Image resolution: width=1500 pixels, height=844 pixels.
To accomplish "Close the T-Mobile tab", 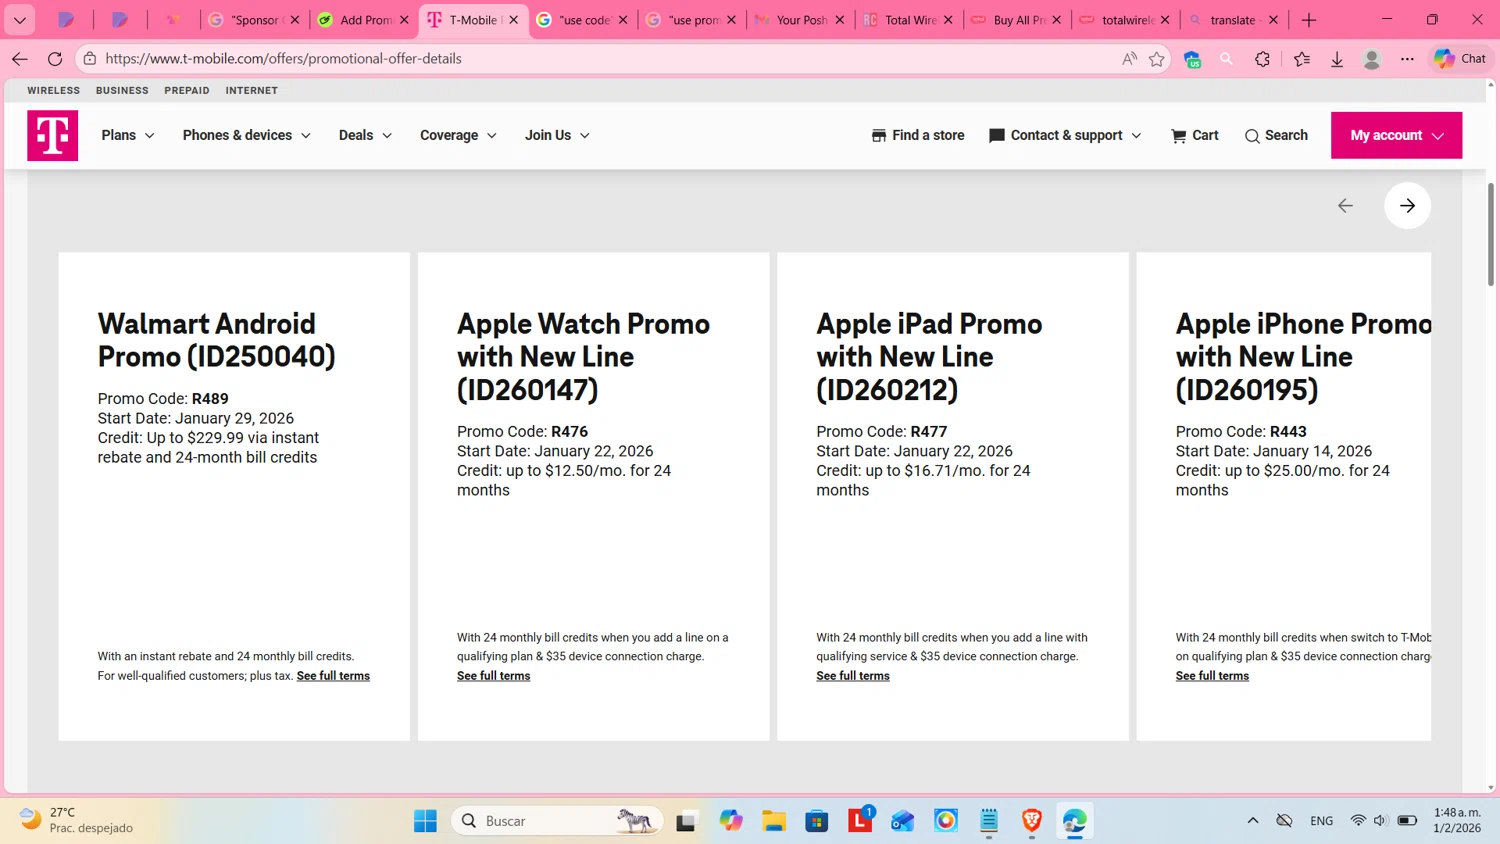I will 514,20.
